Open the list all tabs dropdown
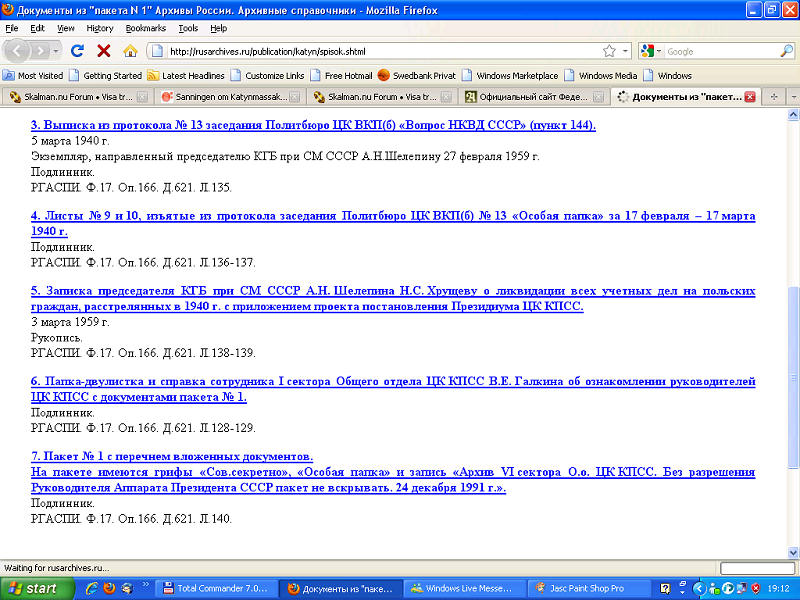Image resolution: width=800 pixels, height=600 pixels. point(793,97)
